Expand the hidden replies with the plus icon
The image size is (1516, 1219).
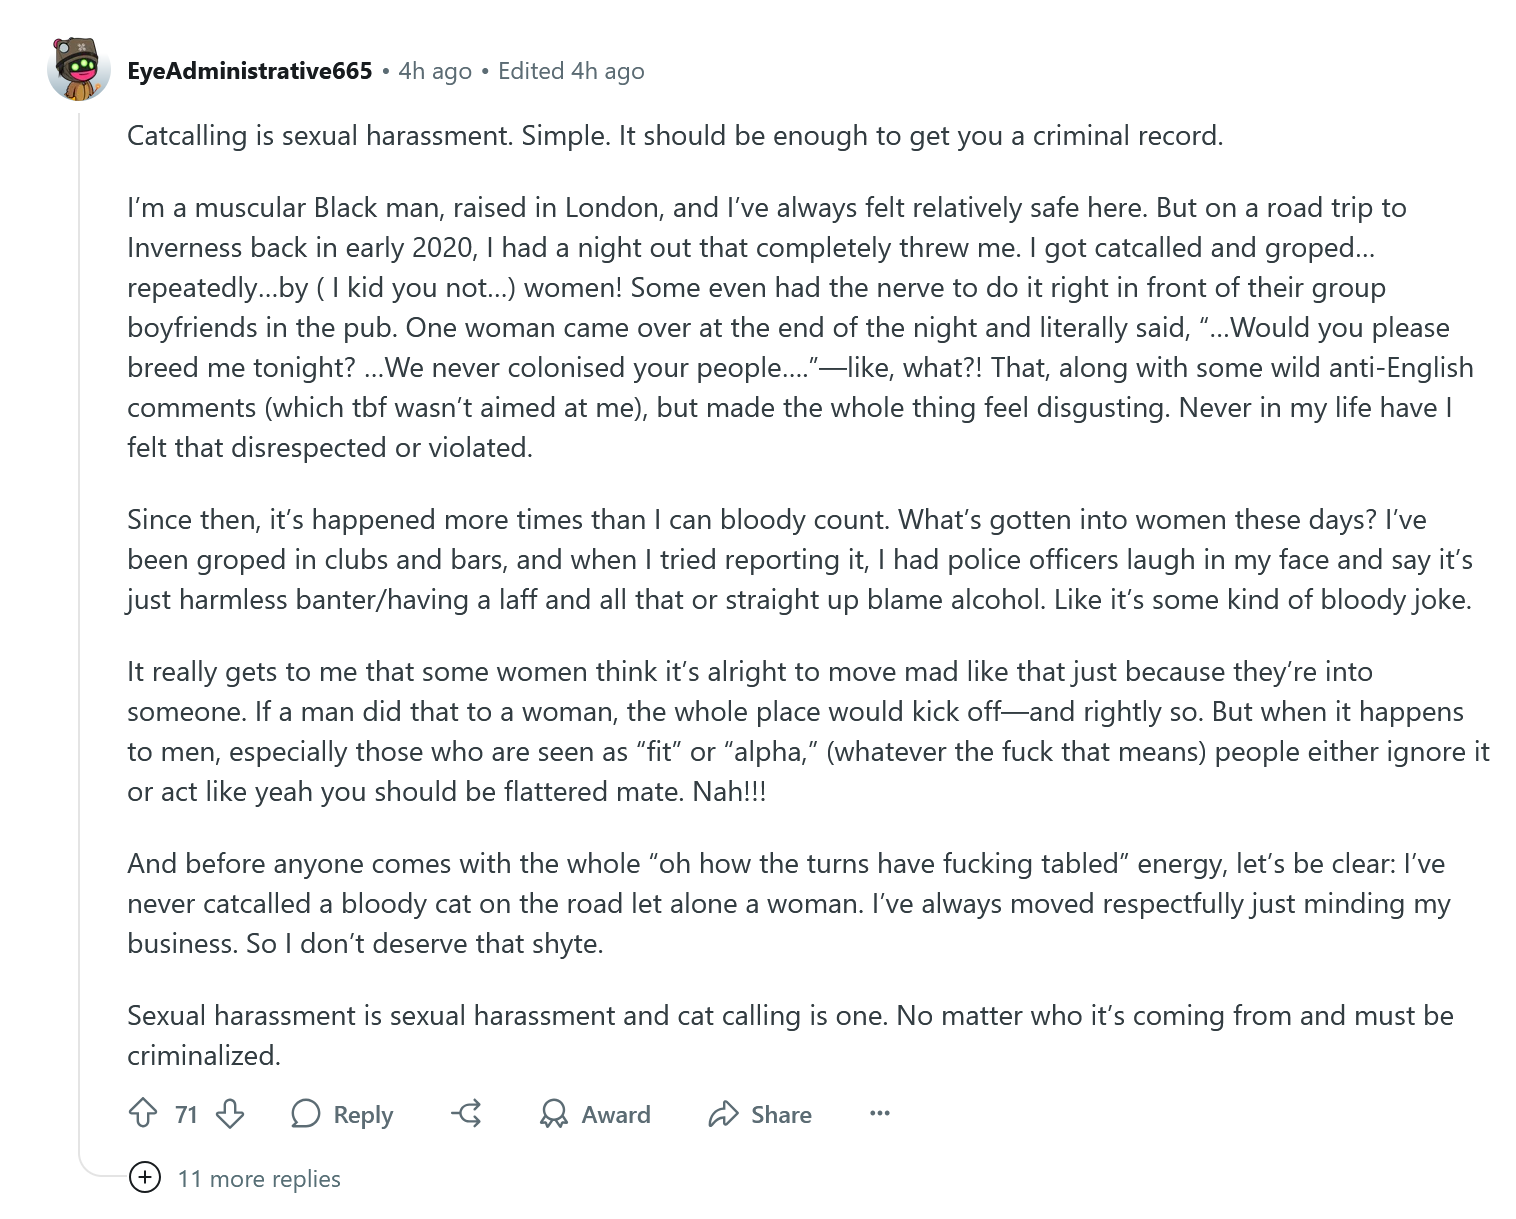click(x=145, y=1178)
